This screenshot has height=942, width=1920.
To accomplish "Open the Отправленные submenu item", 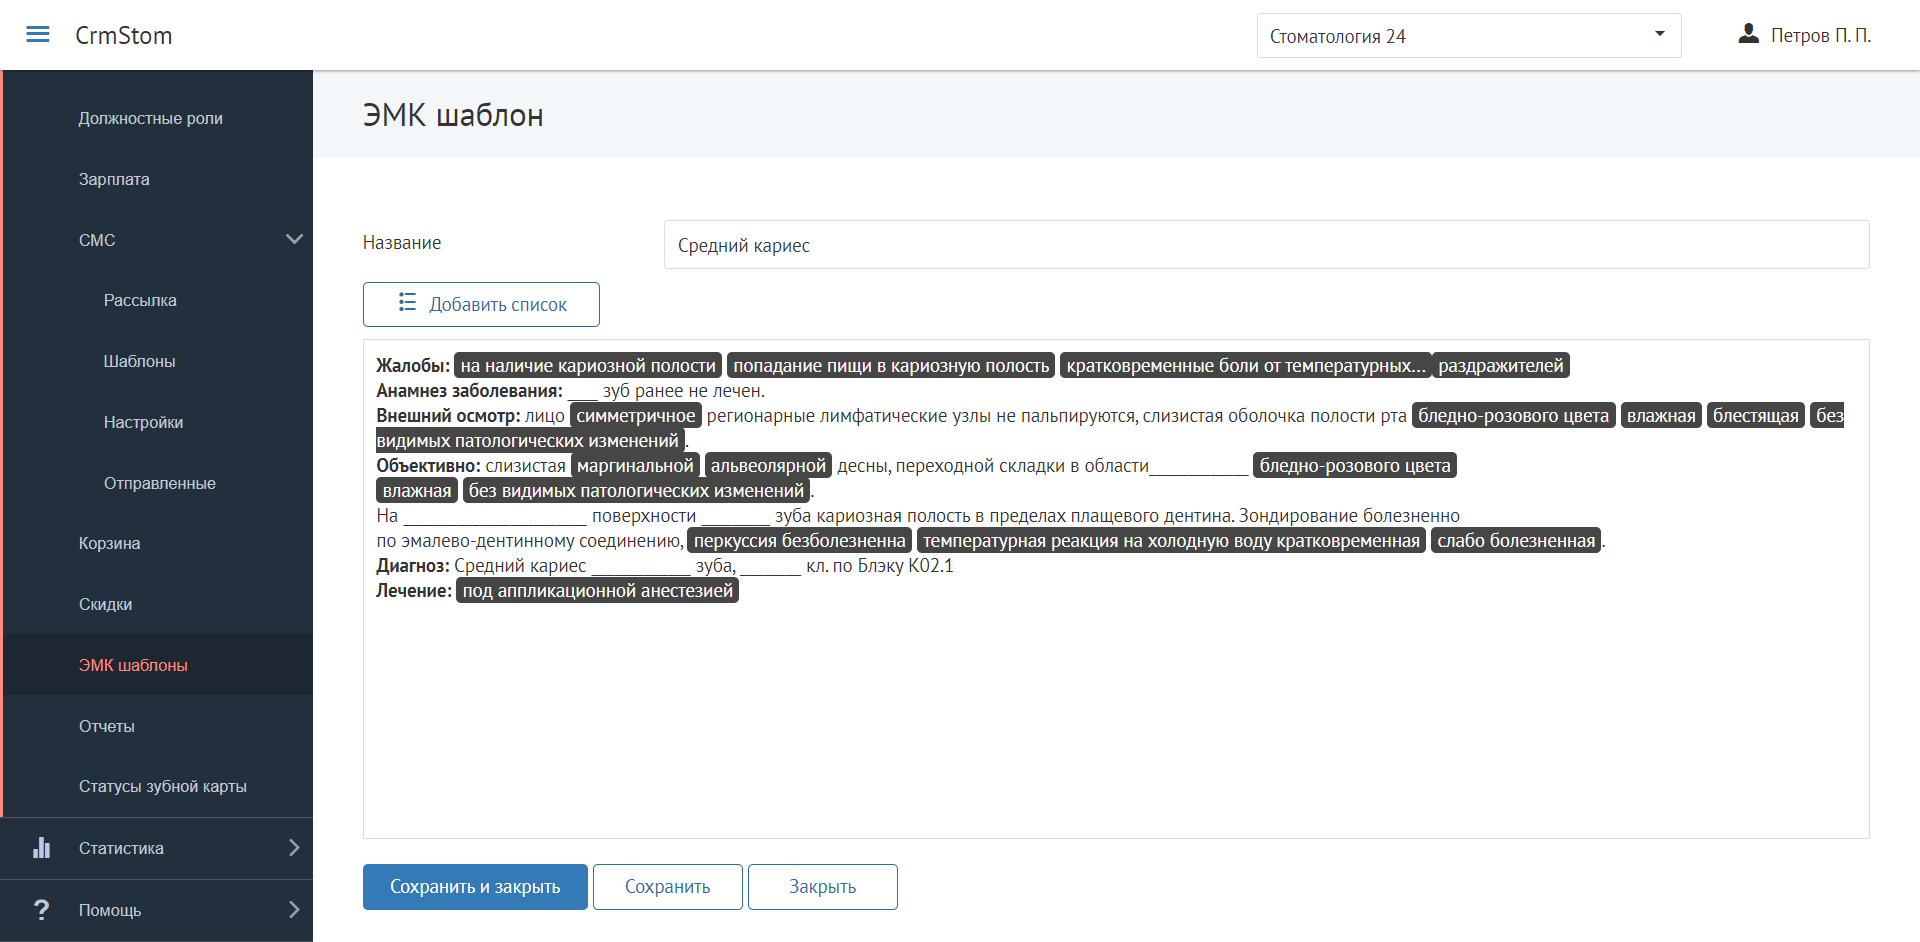I will coord(159,483).
